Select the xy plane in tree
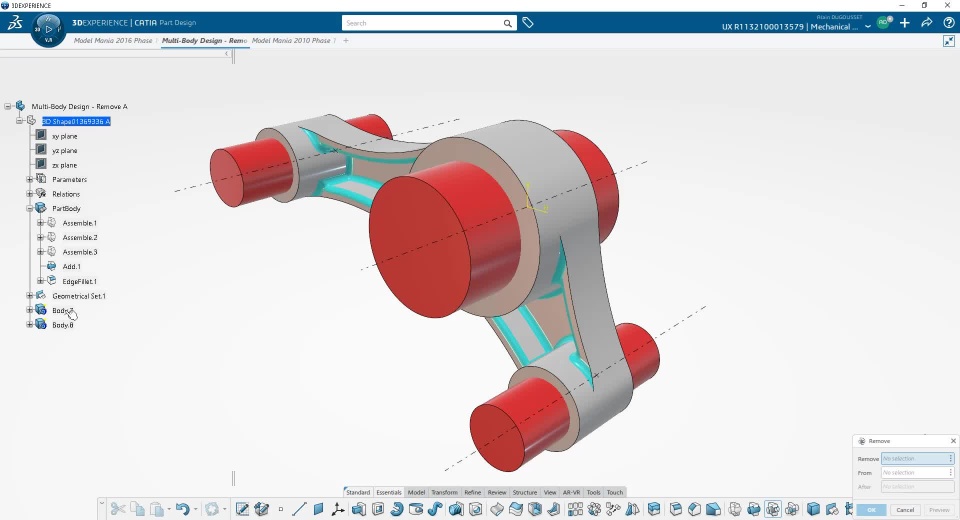This screenshot has height=520, width=960. 64,136
